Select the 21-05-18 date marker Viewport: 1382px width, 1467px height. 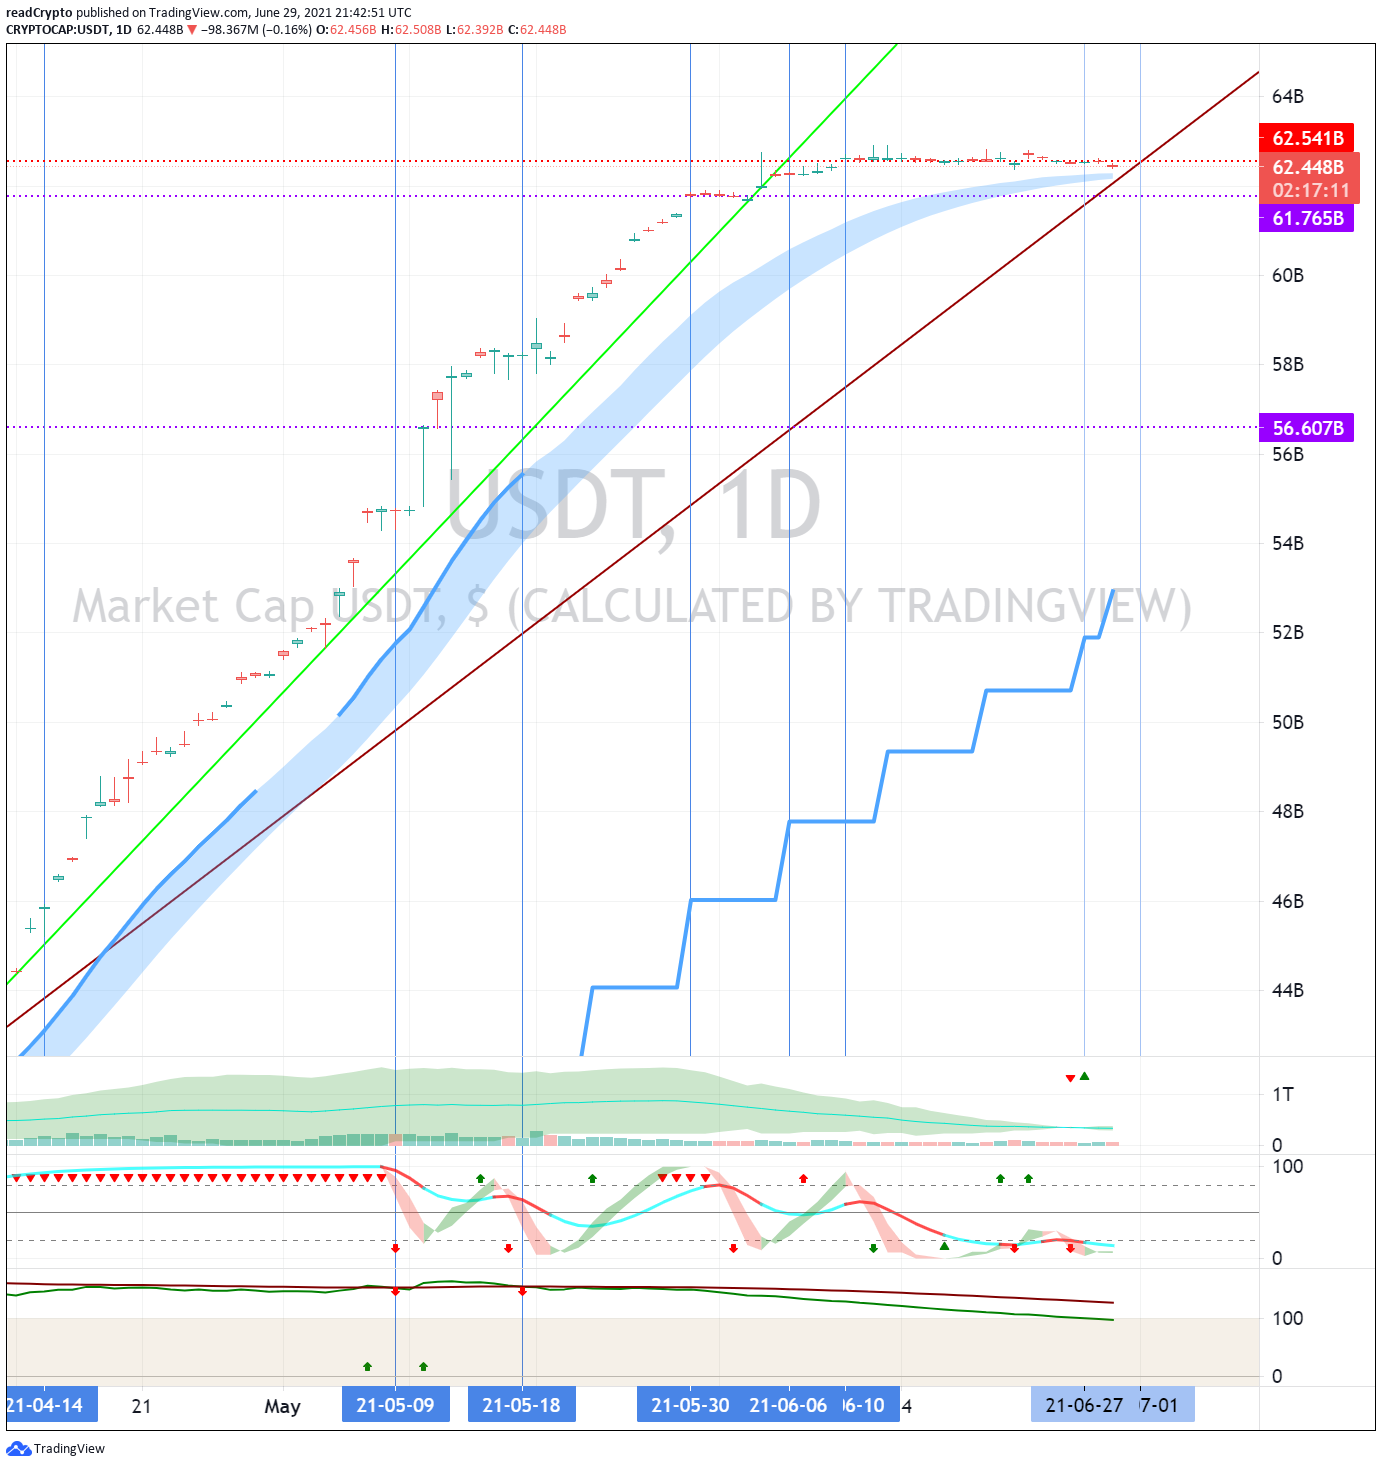[521, 1405]
